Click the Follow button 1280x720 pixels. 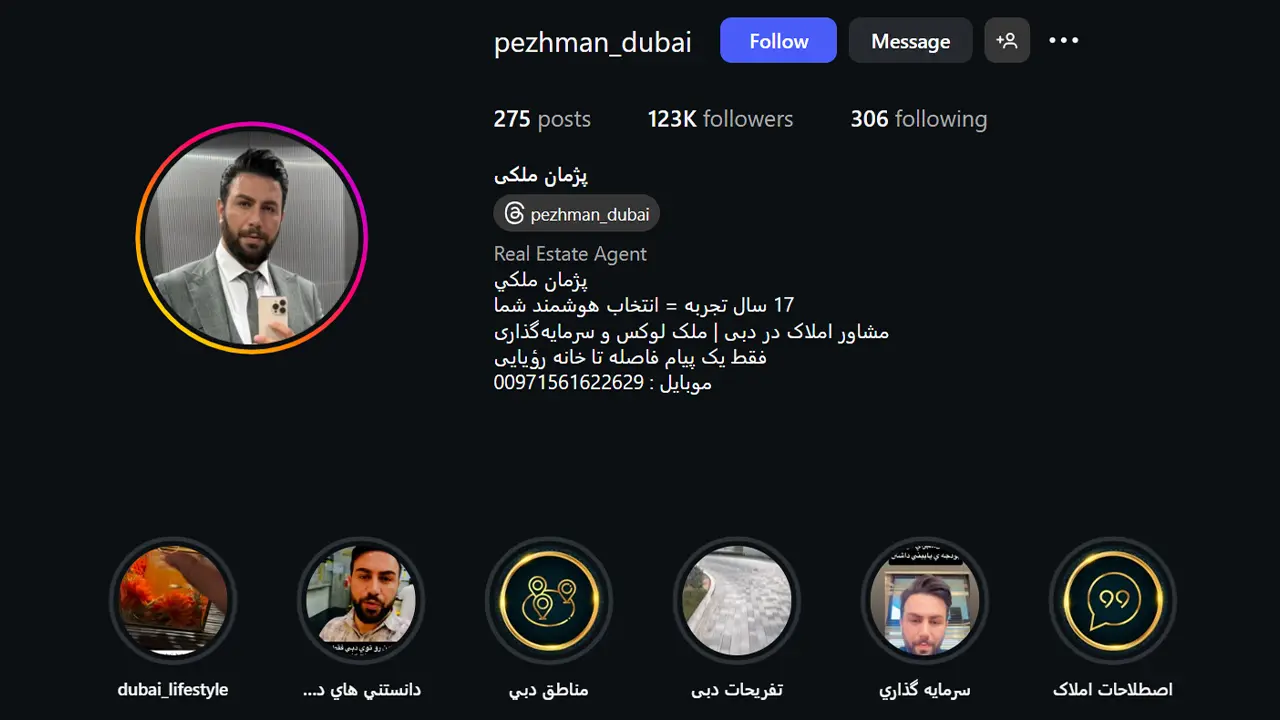[778, 41]
